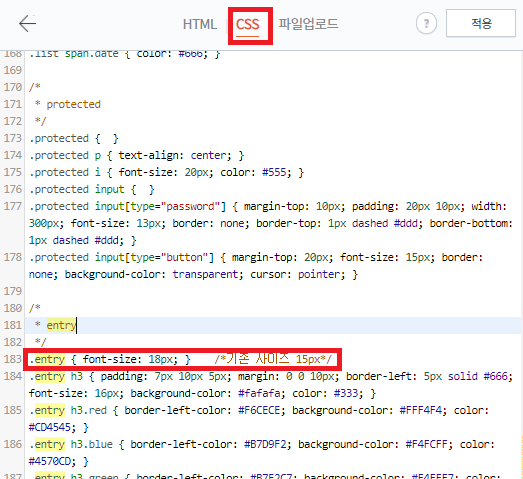Click 'input[type="password"]' selector on line 177

point(160,206)
